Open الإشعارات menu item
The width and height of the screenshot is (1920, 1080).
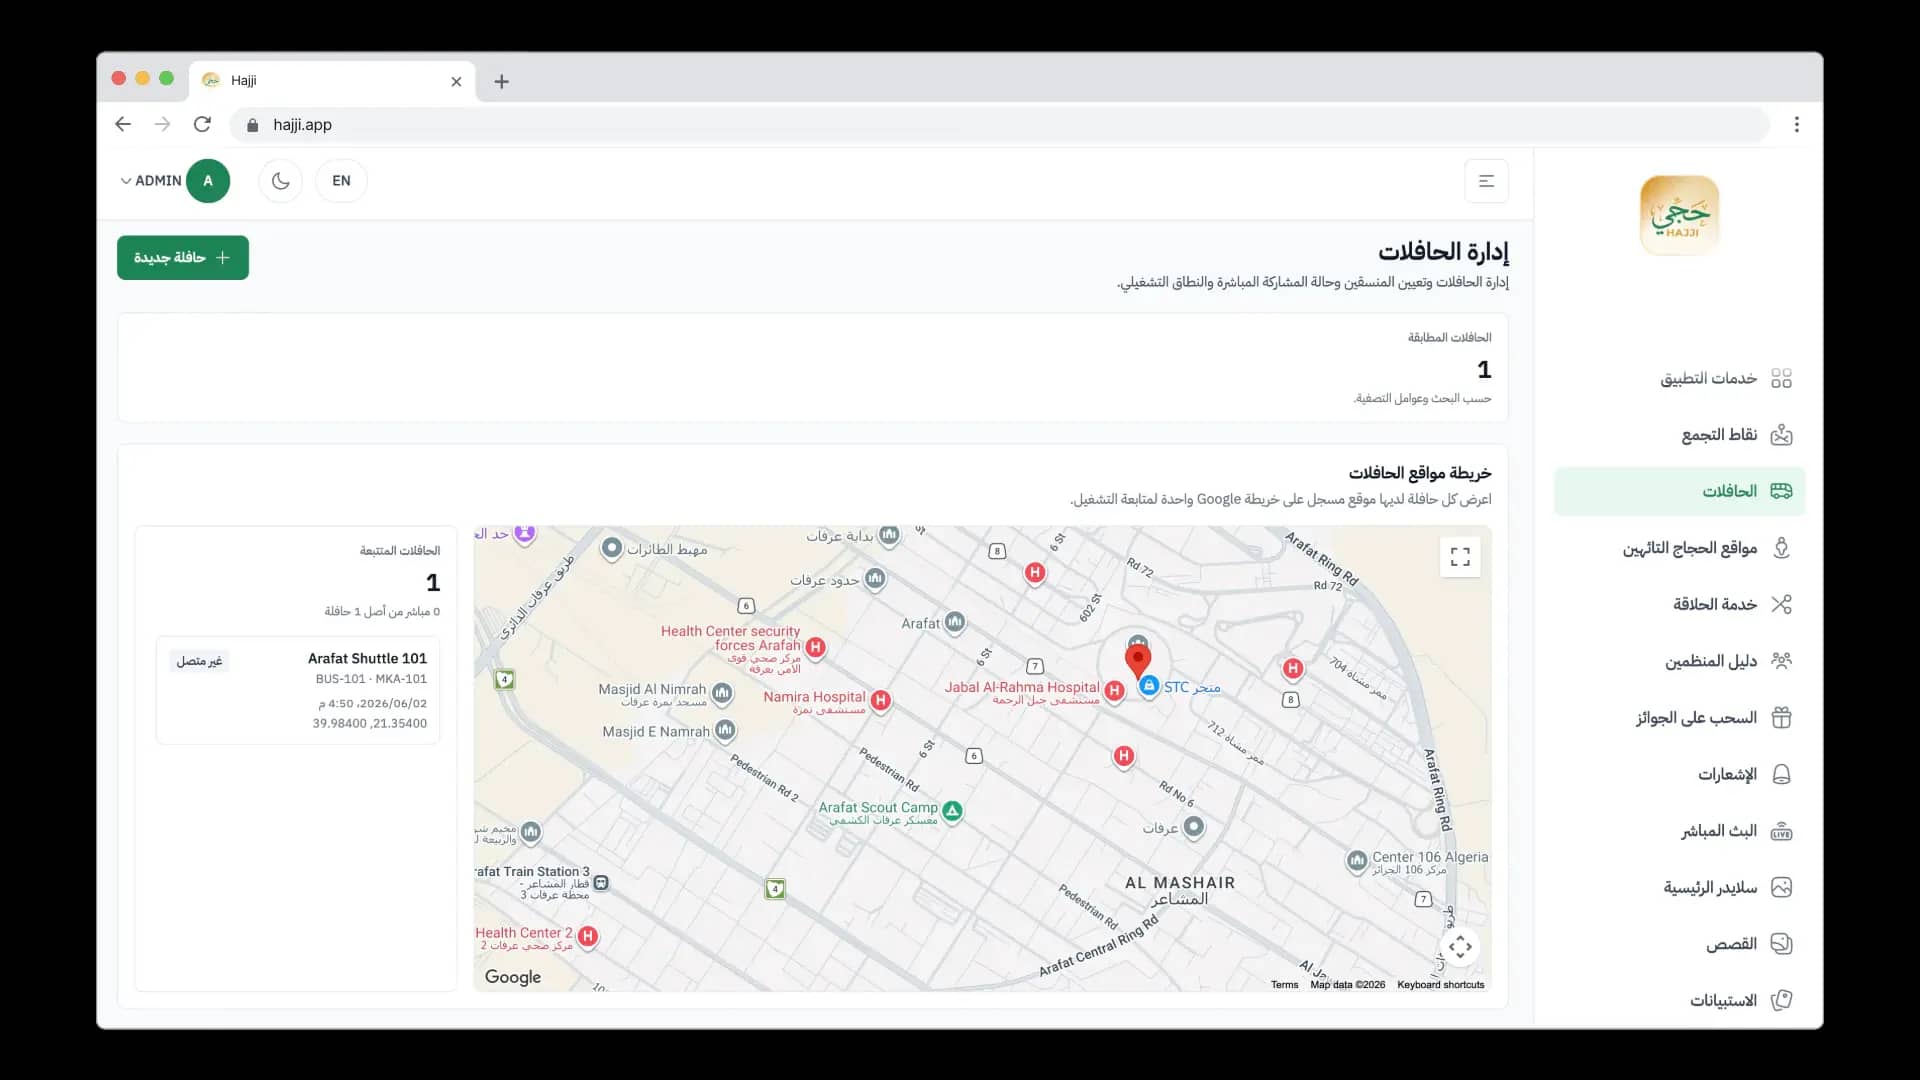coord(1679,774)
